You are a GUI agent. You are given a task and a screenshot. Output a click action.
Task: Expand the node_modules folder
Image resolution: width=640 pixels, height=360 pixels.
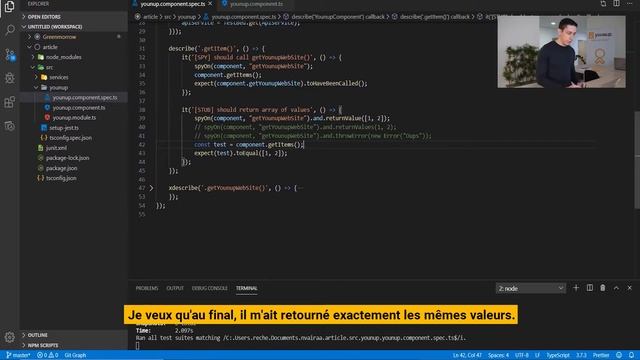[x=63, y=57]
